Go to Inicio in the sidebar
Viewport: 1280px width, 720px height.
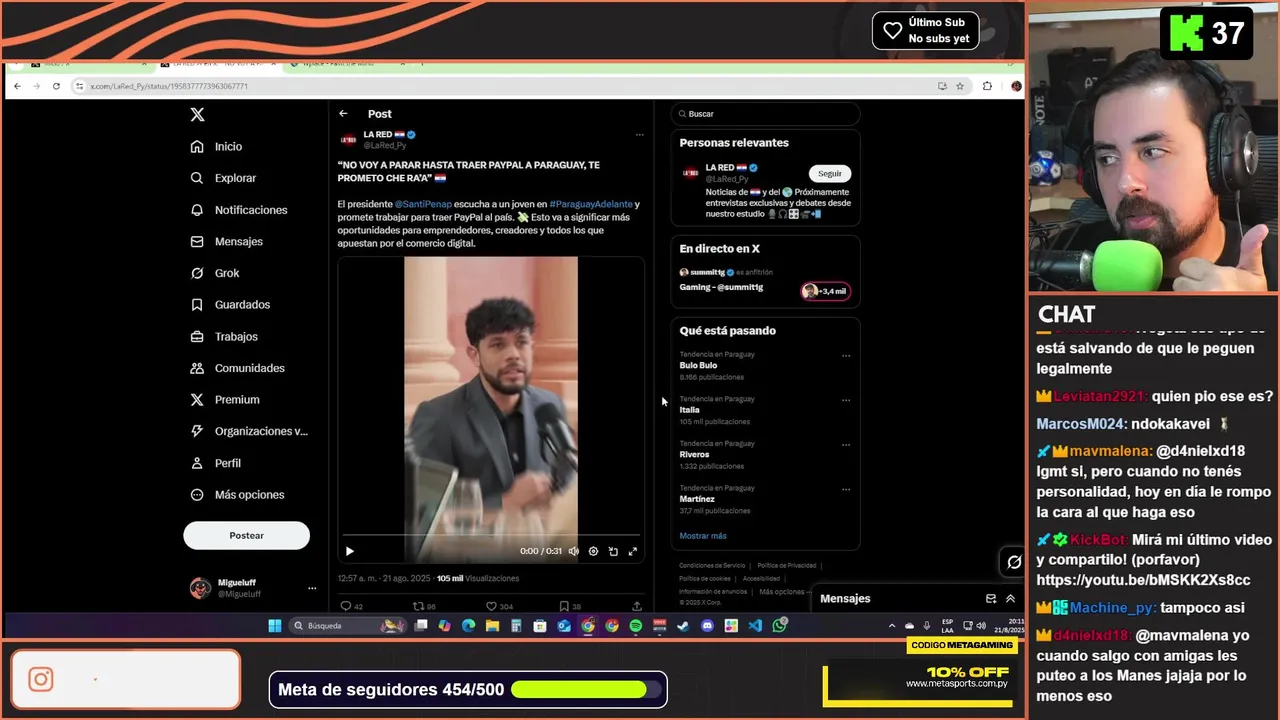click(217, 146)
